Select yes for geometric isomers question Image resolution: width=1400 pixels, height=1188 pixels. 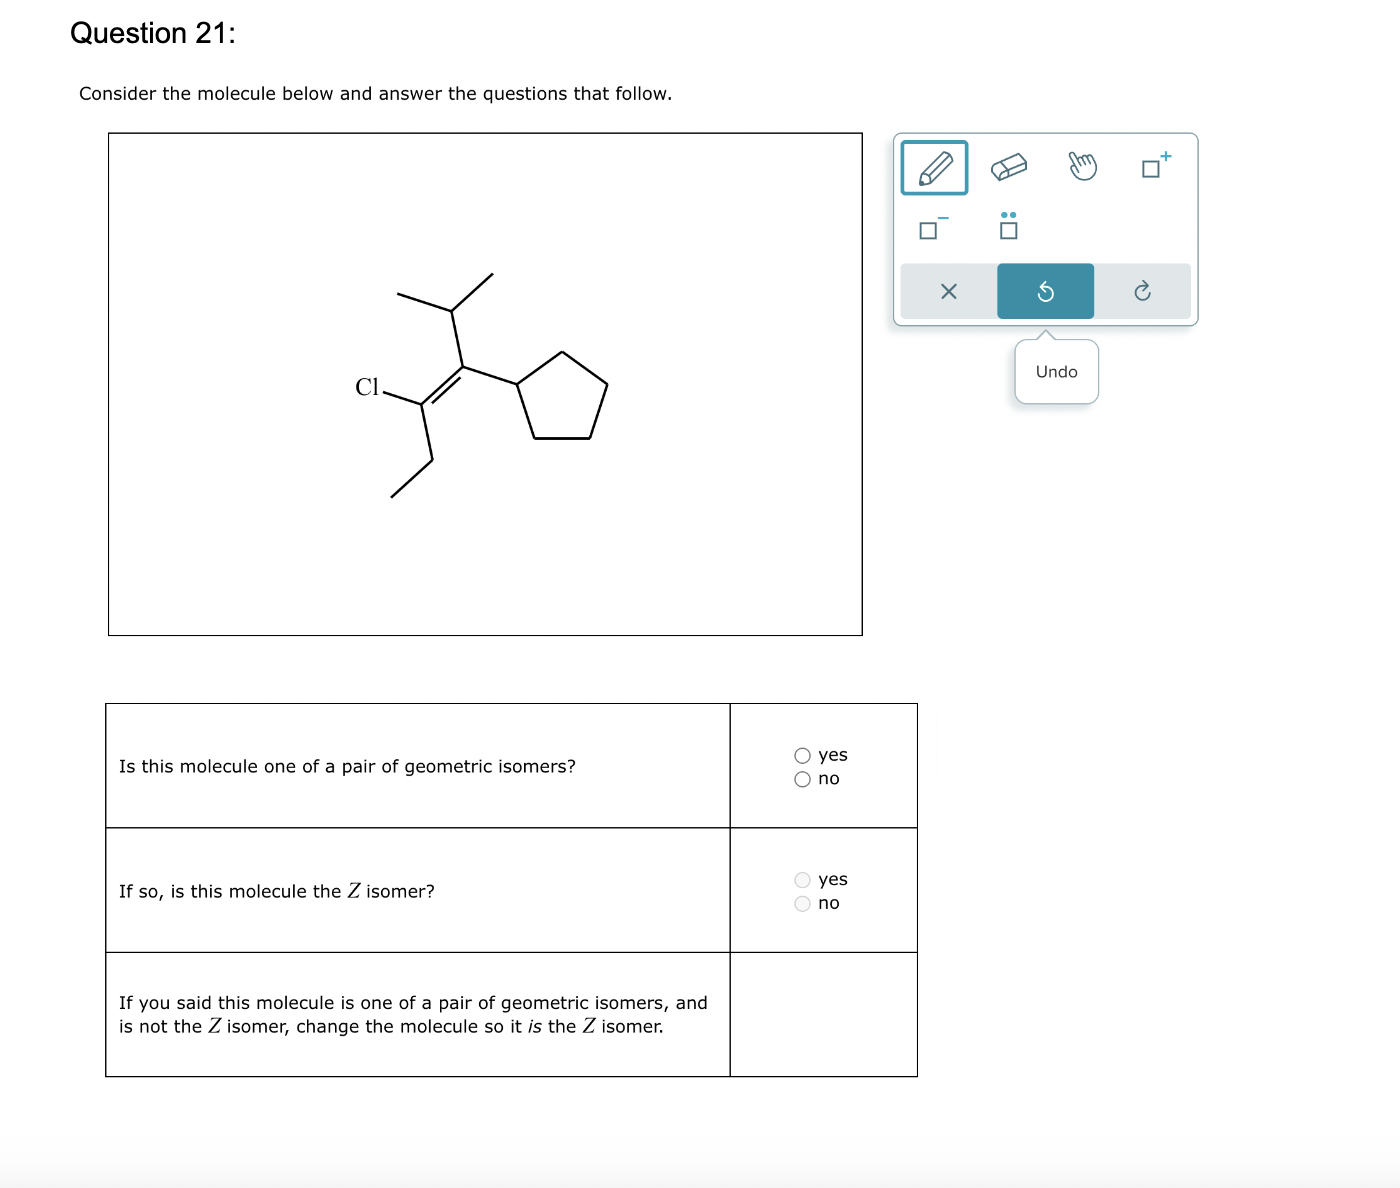pyautogui.click(x=801, y=755)
